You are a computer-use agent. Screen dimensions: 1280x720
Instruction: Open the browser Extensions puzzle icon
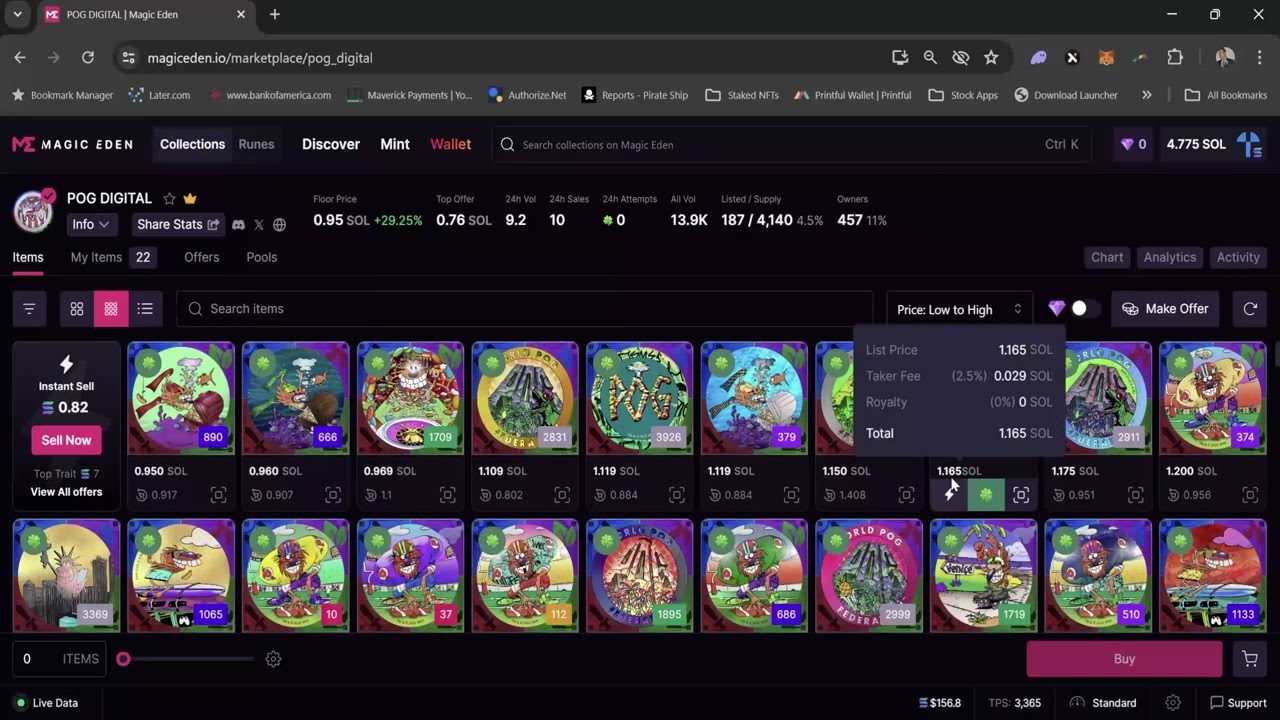[1175, 58]
